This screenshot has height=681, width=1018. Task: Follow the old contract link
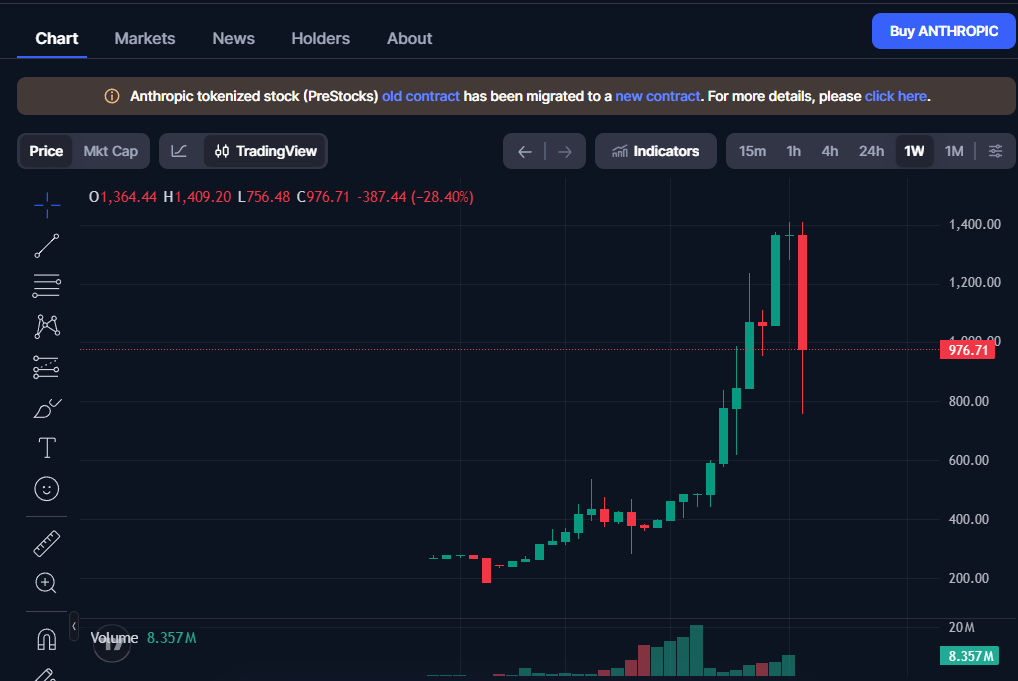pos(421,96)
